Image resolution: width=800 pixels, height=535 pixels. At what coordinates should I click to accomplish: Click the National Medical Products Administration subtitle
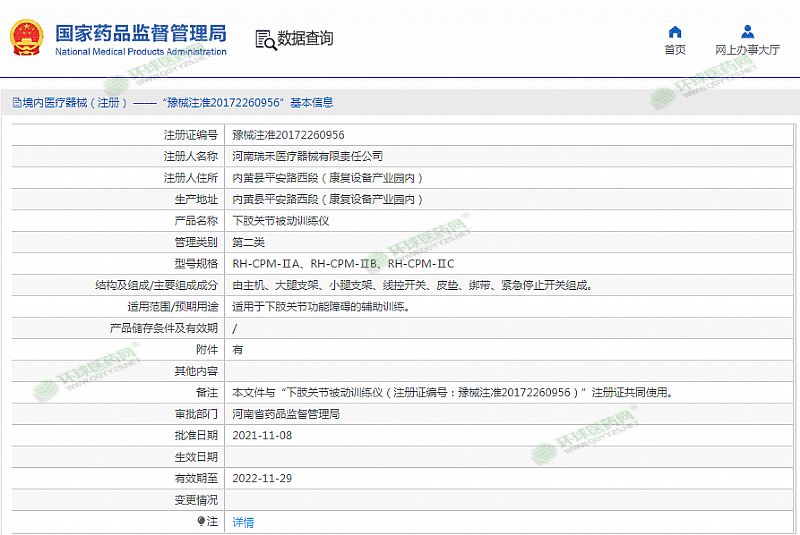(140, 52)
